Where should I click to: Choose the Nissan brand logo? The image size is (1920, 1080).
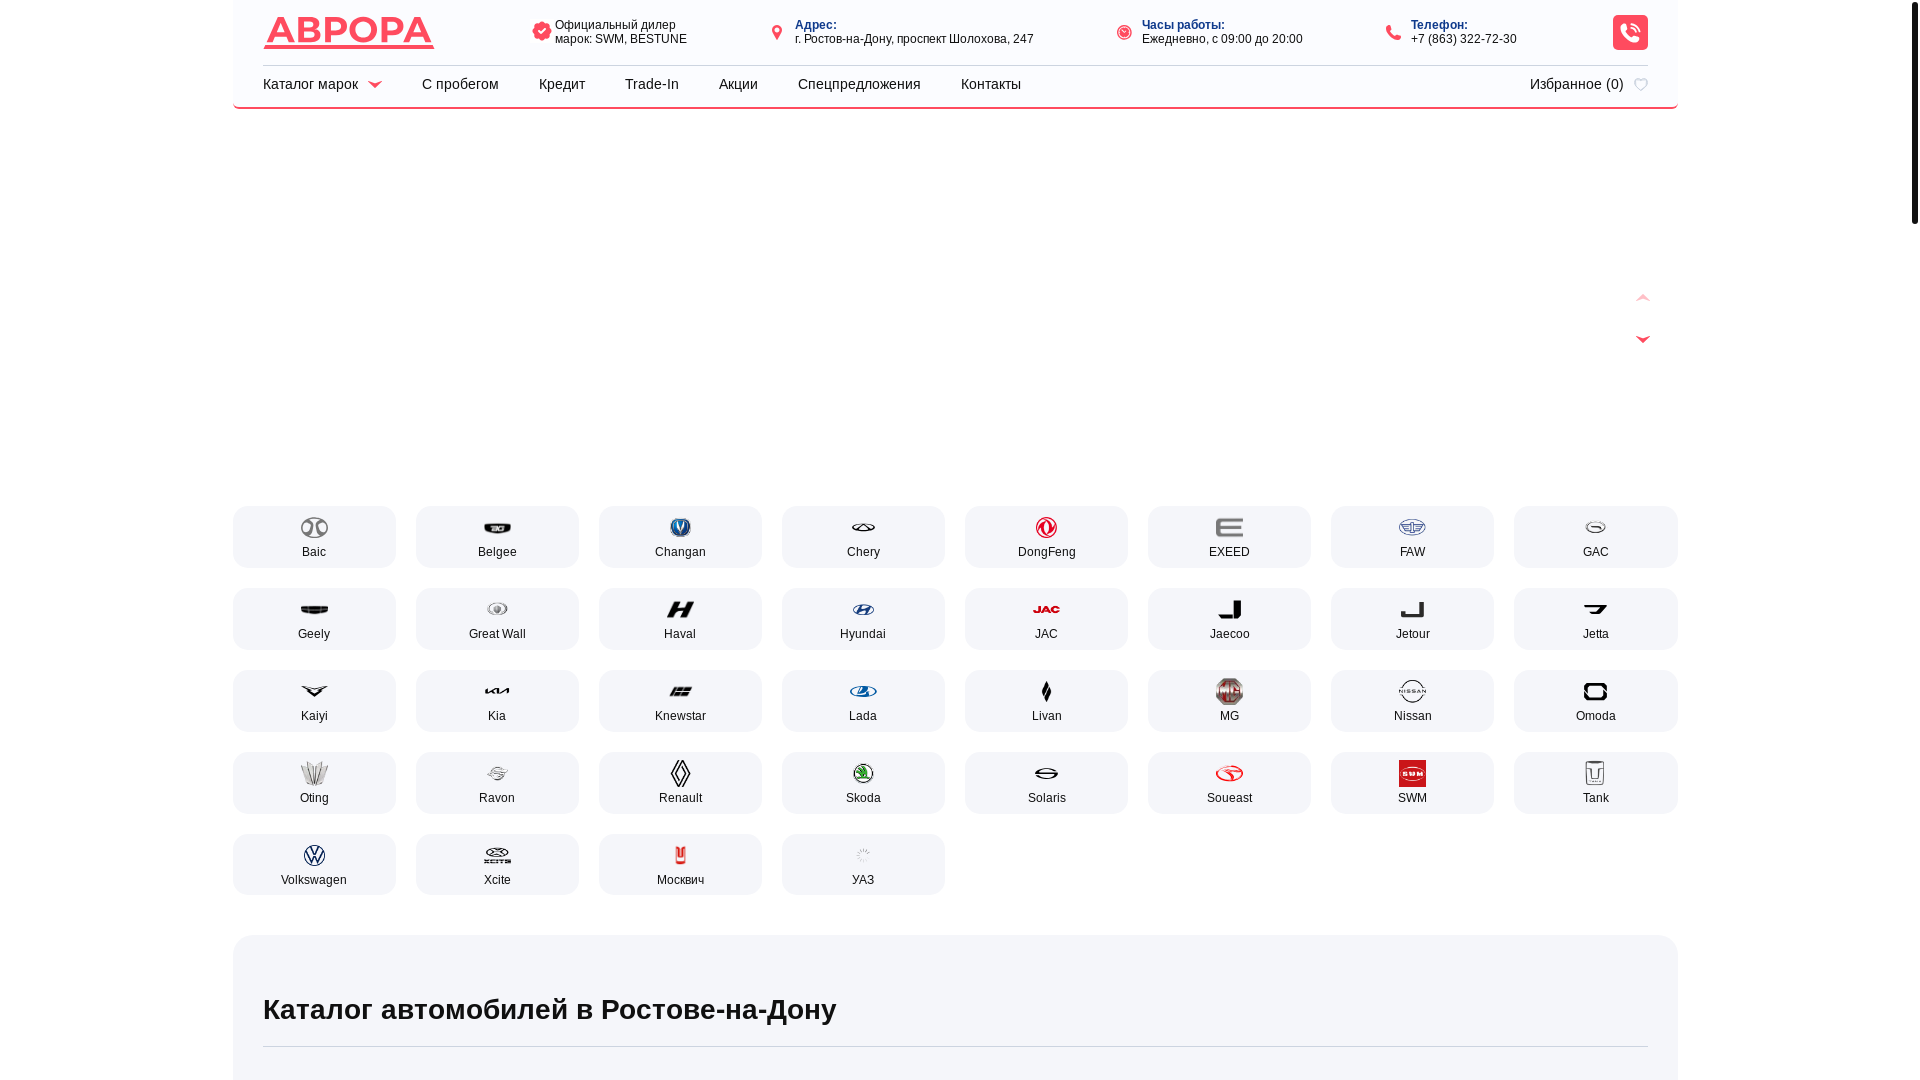(x=1412, y=691)
